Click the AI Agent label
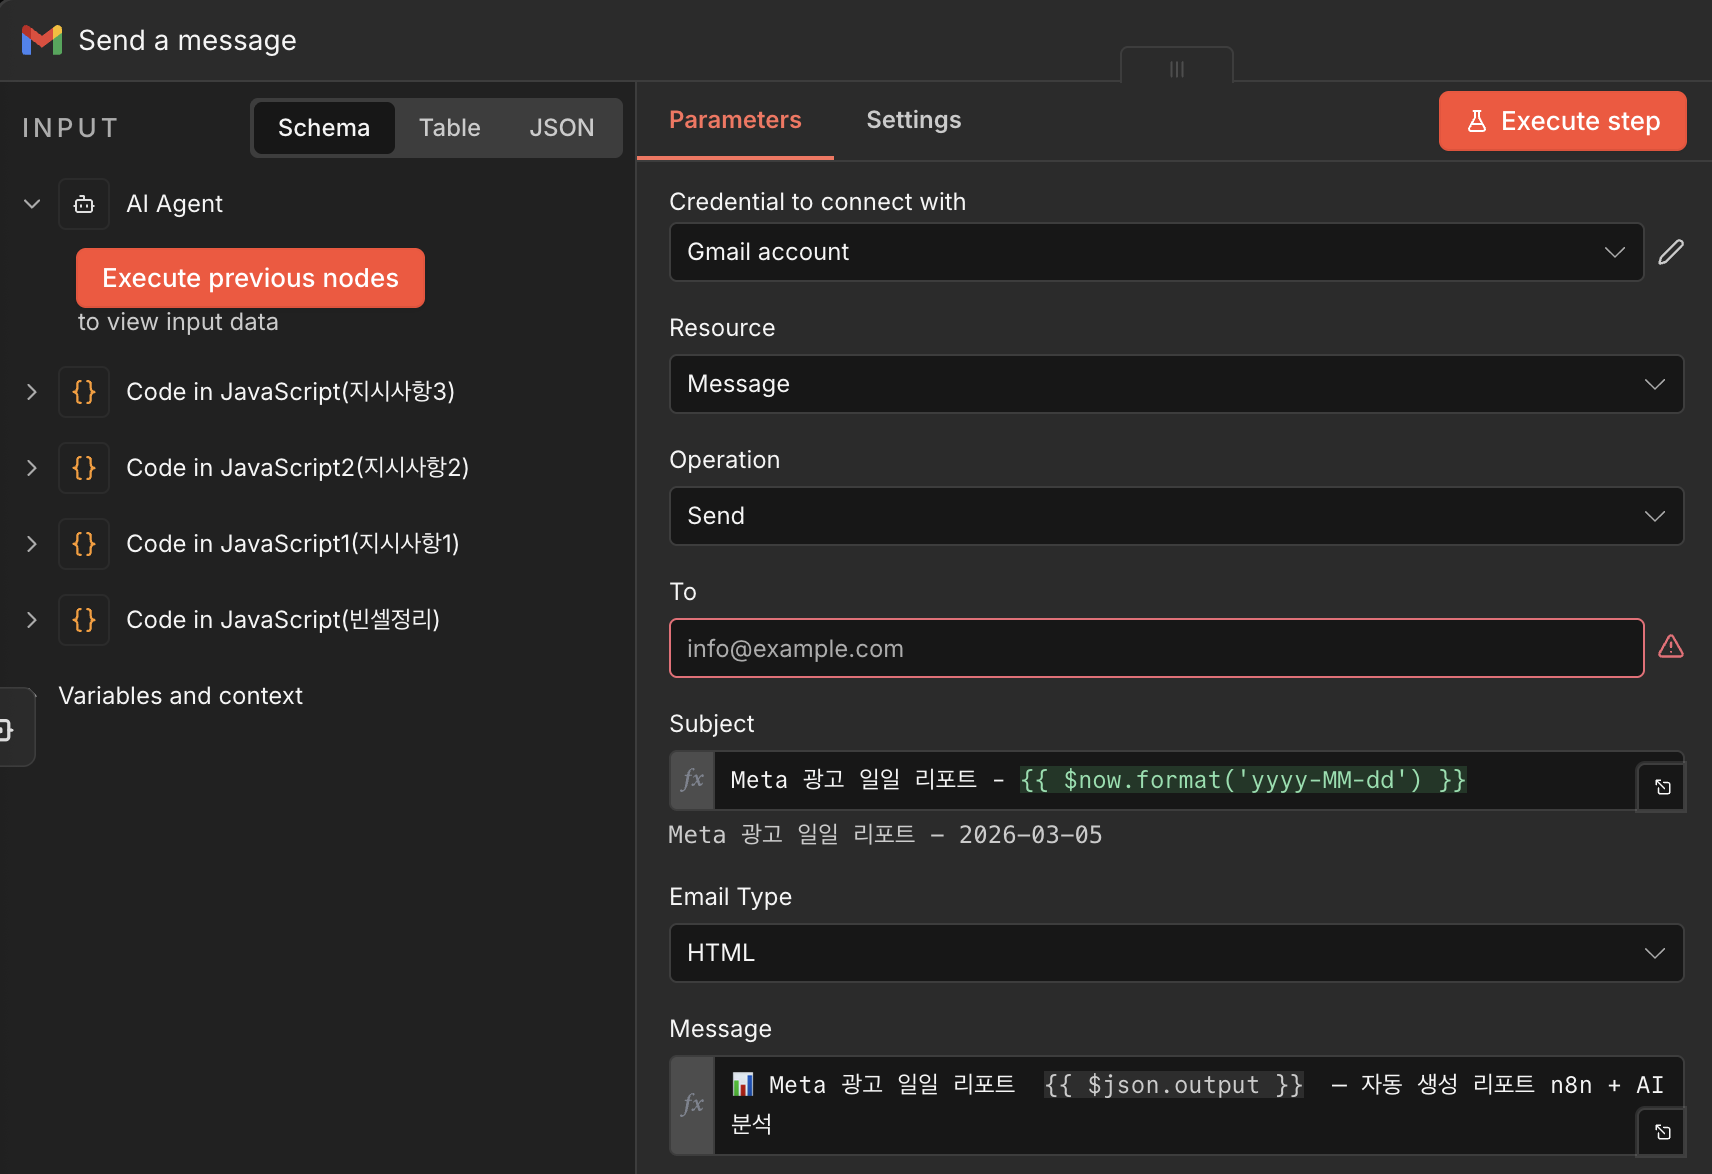This screenshot has width=1712, height=1174. (175, 204)
